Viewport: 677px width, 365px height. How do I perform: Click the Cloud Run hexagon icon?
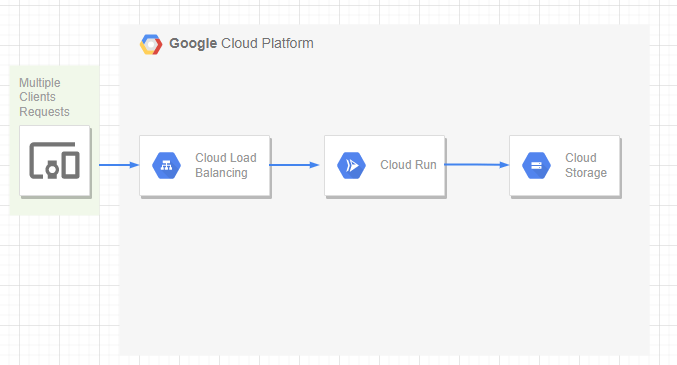tap(351, 165)
